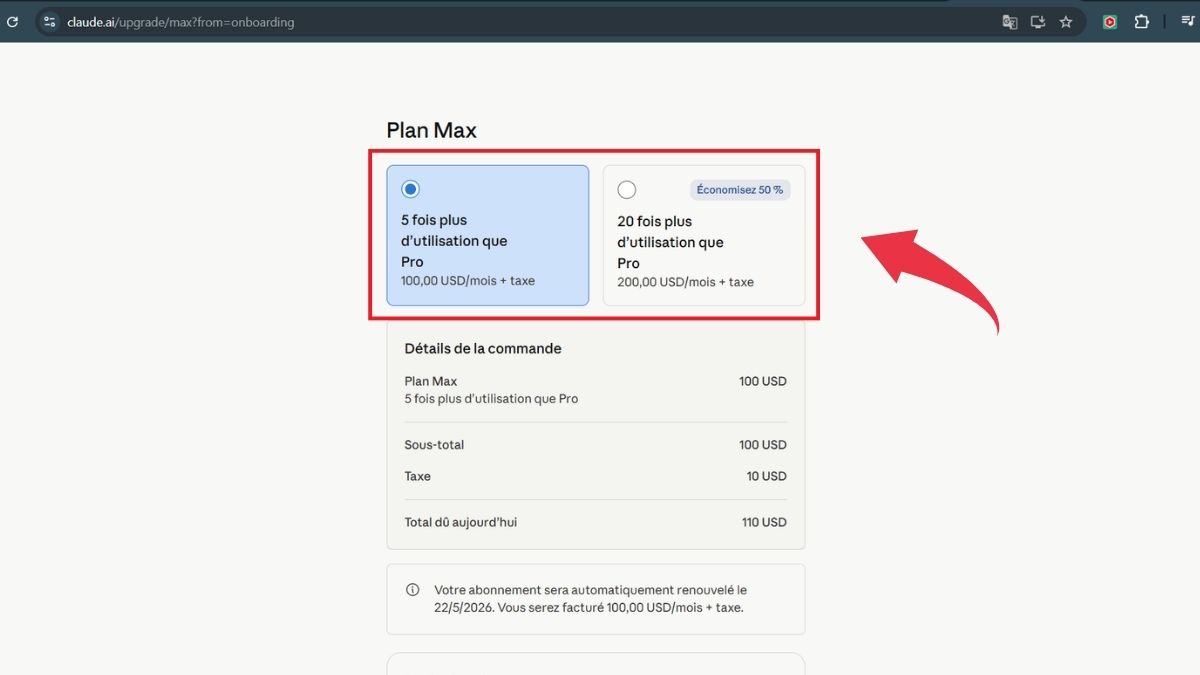Click the Sous-total label
Image resolution: width=1200 pixels, height=675 pixels.
(x=434, y=445)
